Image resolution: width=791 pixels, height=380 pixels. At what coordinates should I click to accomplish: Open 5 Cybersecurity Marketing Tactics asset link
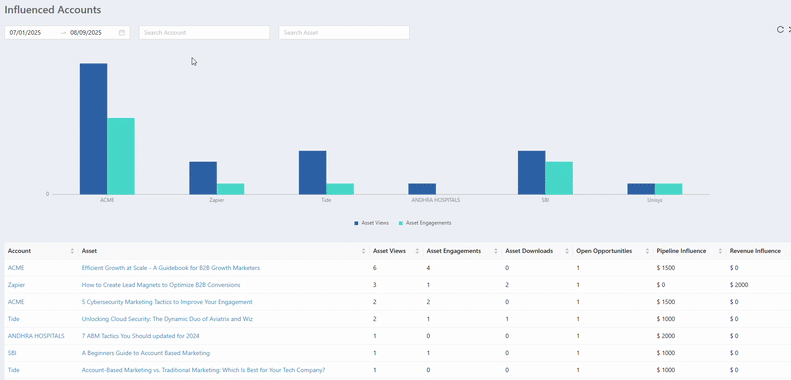pos(167,302)
